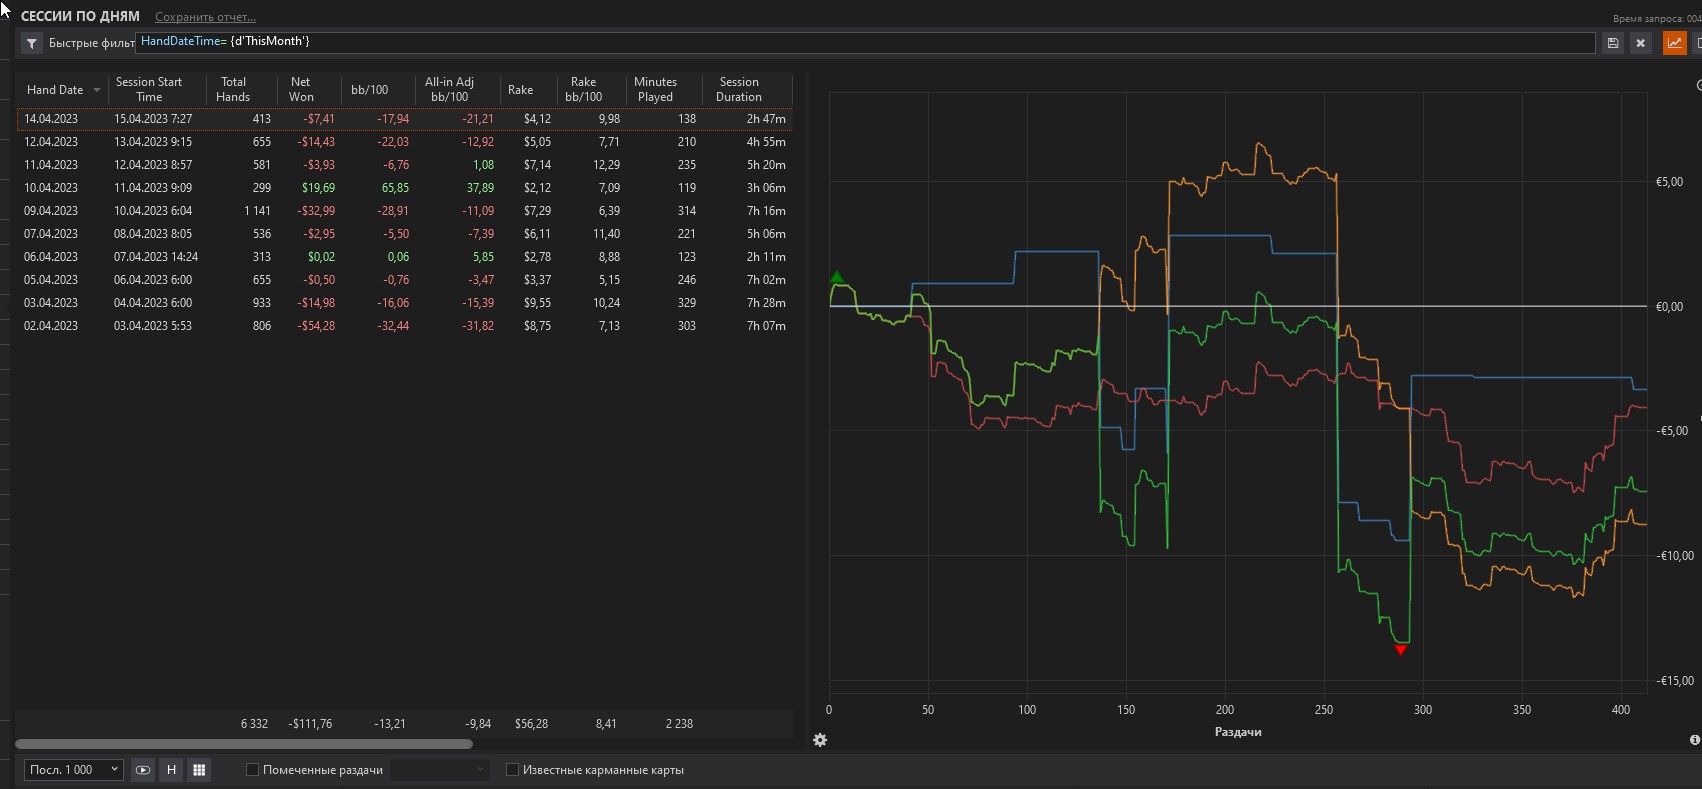The width and height of the screenshot is (1702, 789).
Task: Sort by Net Won column header
Action: (301, 89)
